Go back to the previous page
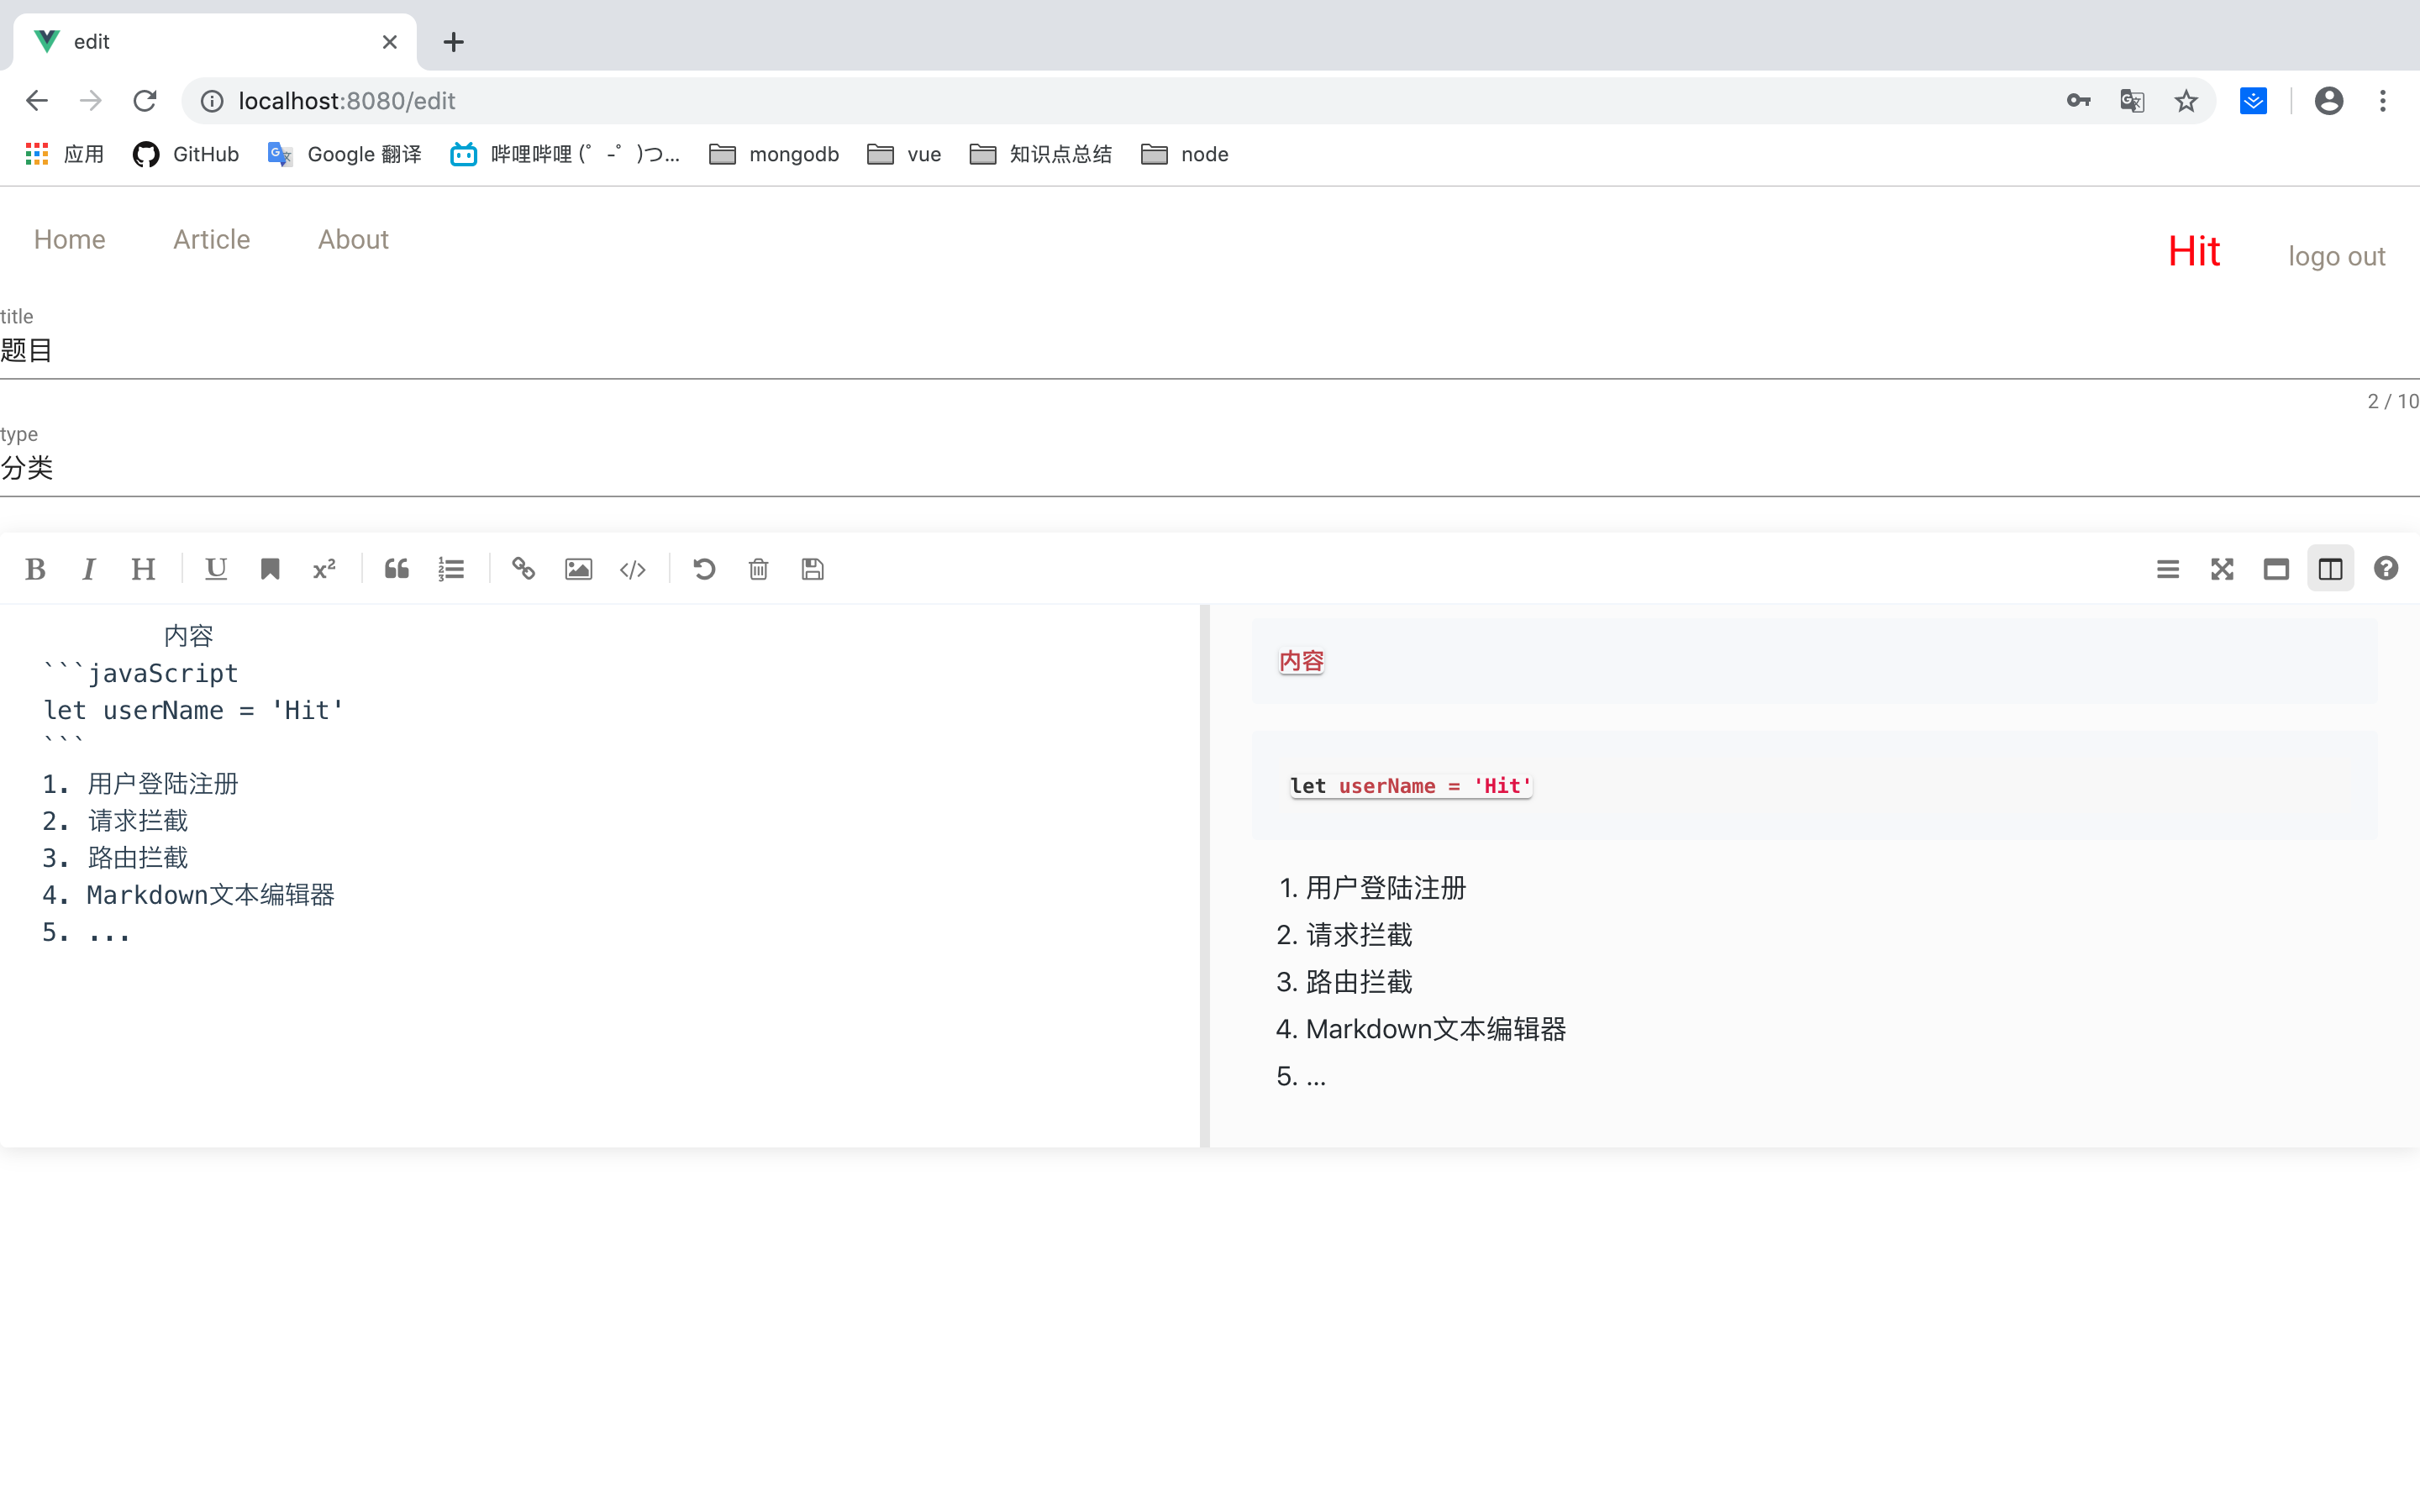Screen dimensions: 2420x1512 point(37,101)
